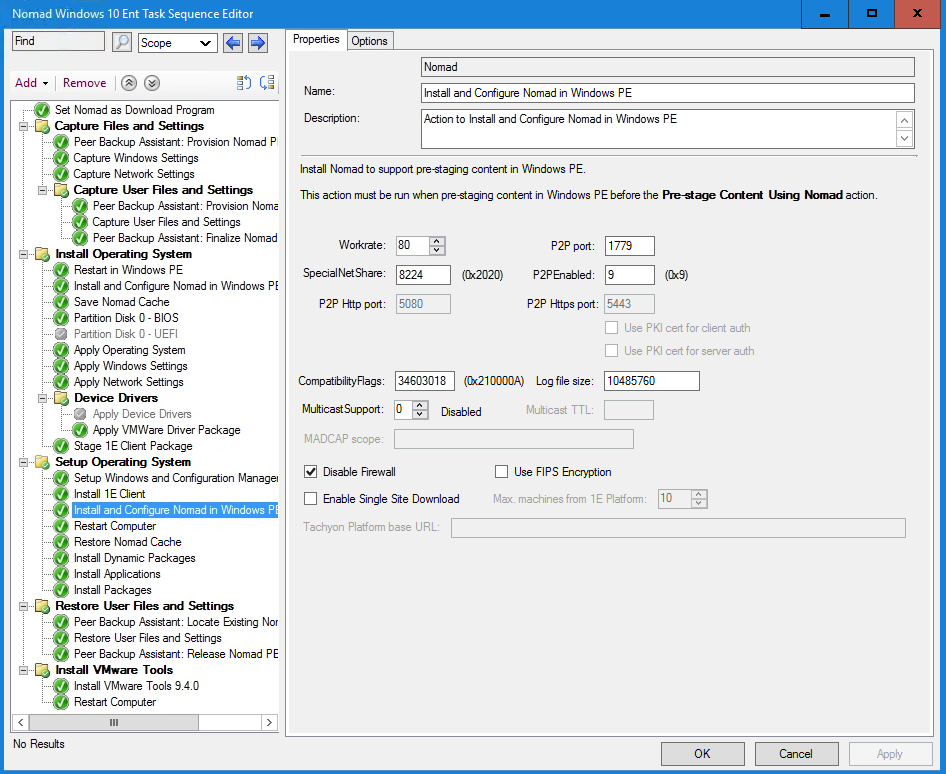The width and height of the screenshot is (946, 774).
Task: Click the magnifier search icon beside Find
Action: coord(121,42)
